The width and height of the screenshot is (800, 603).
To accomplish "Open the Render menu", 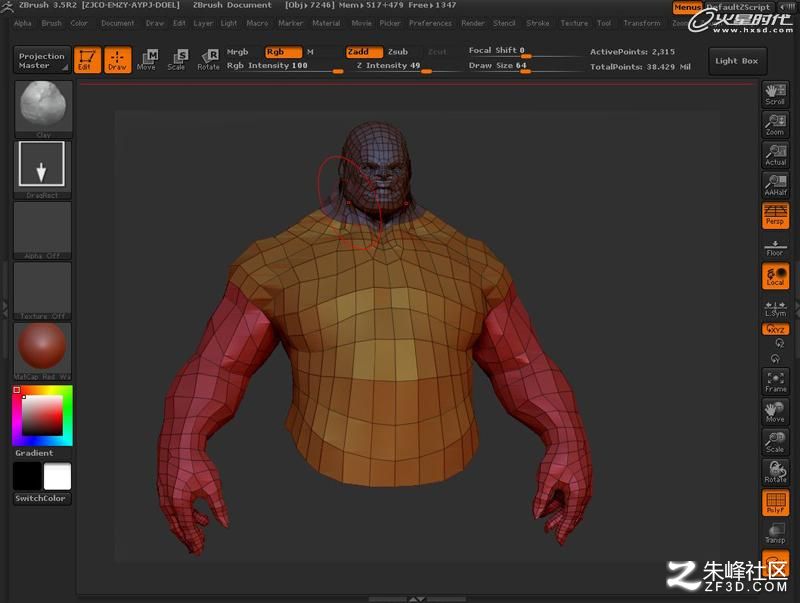I will pos(473,23).
